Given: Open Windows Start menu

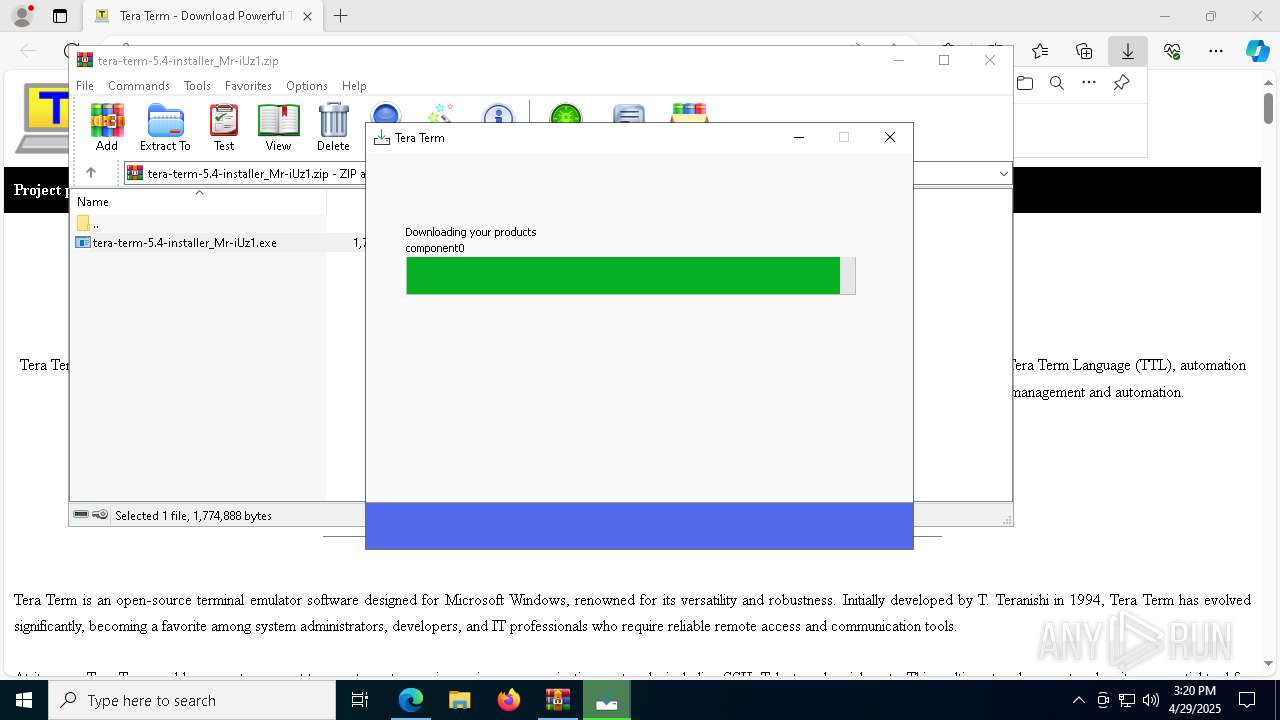Looking at the screenshot, I should [x=23, y=701].
